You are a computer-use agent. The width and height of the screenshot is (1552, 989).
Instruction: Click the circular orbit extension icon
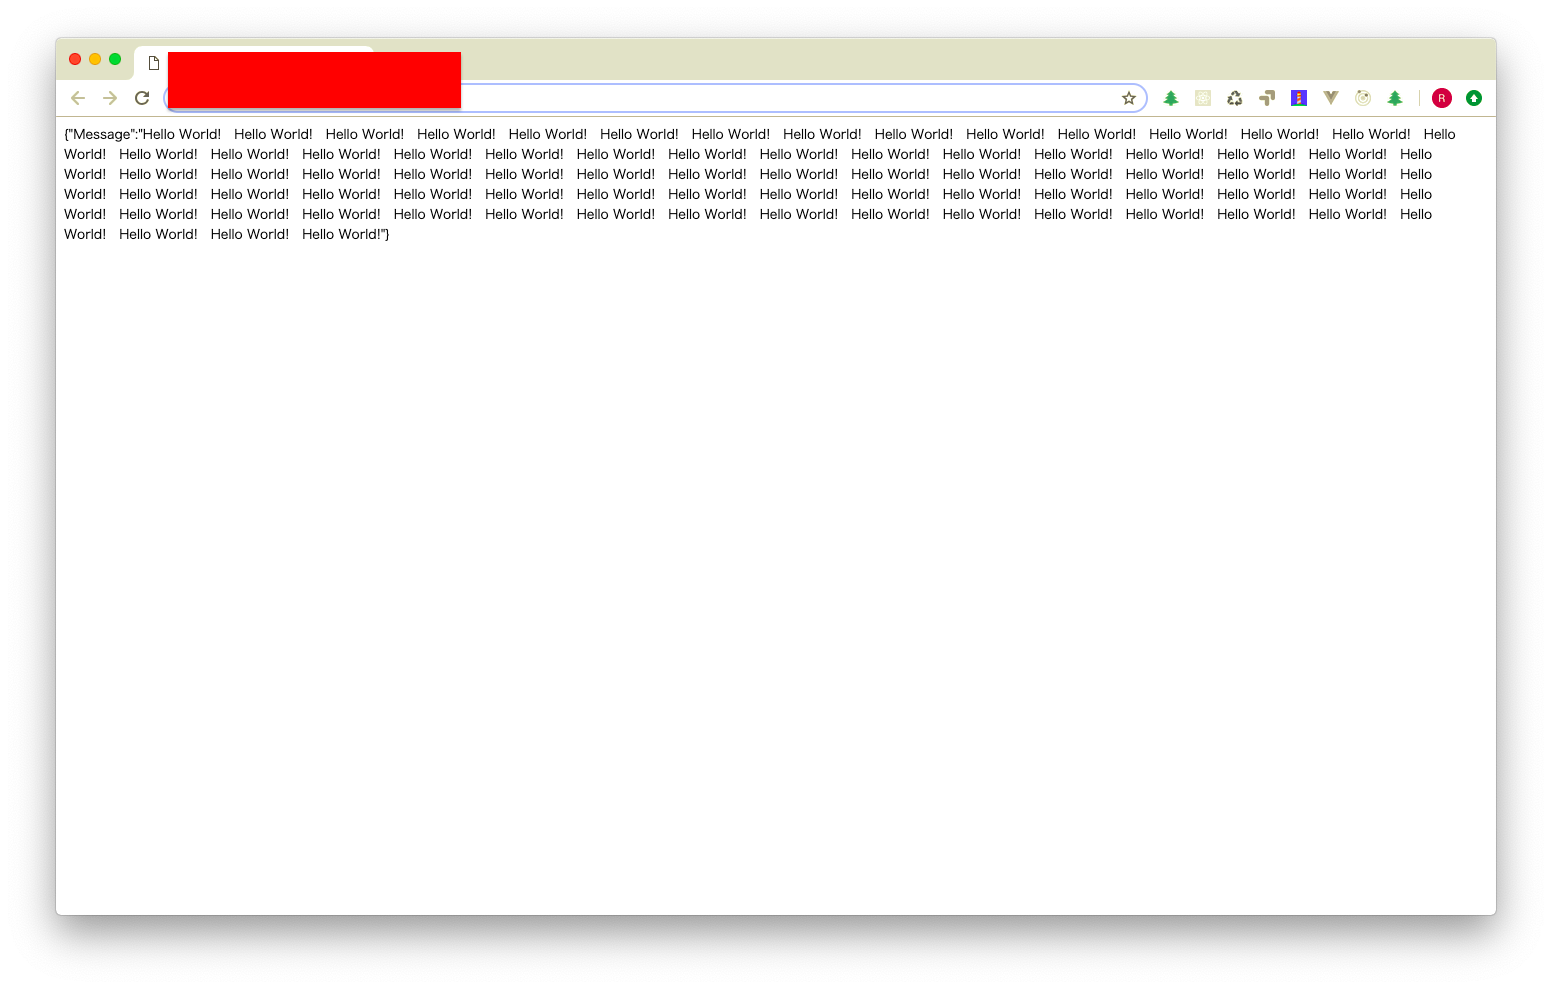1363,98
